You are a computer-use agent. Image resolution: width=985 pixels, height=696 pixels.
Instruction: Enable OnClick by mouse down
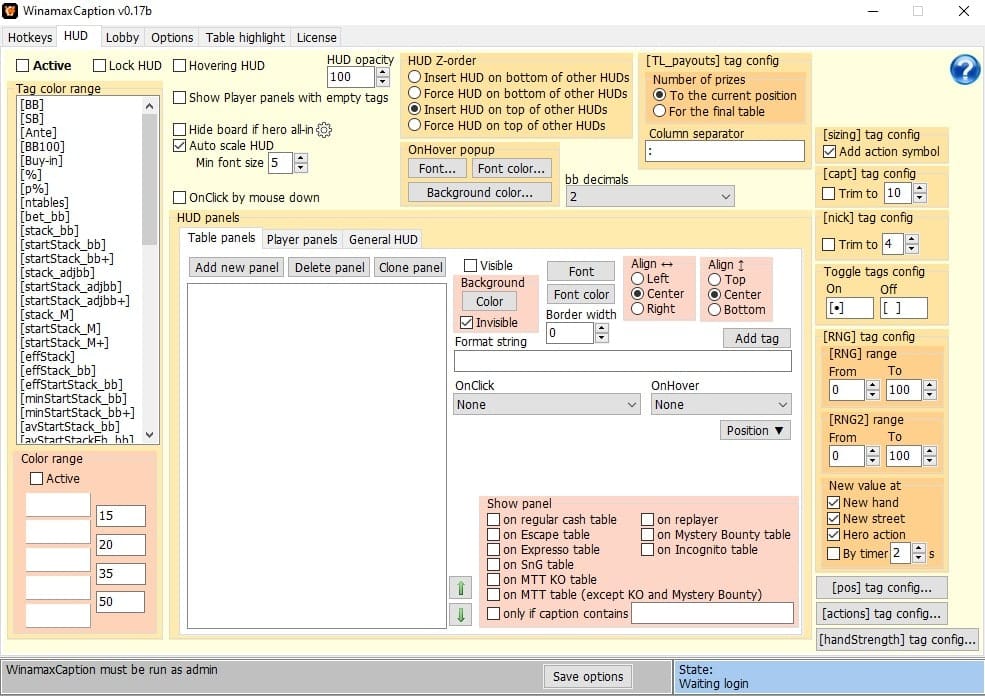[x=180, y=198]
